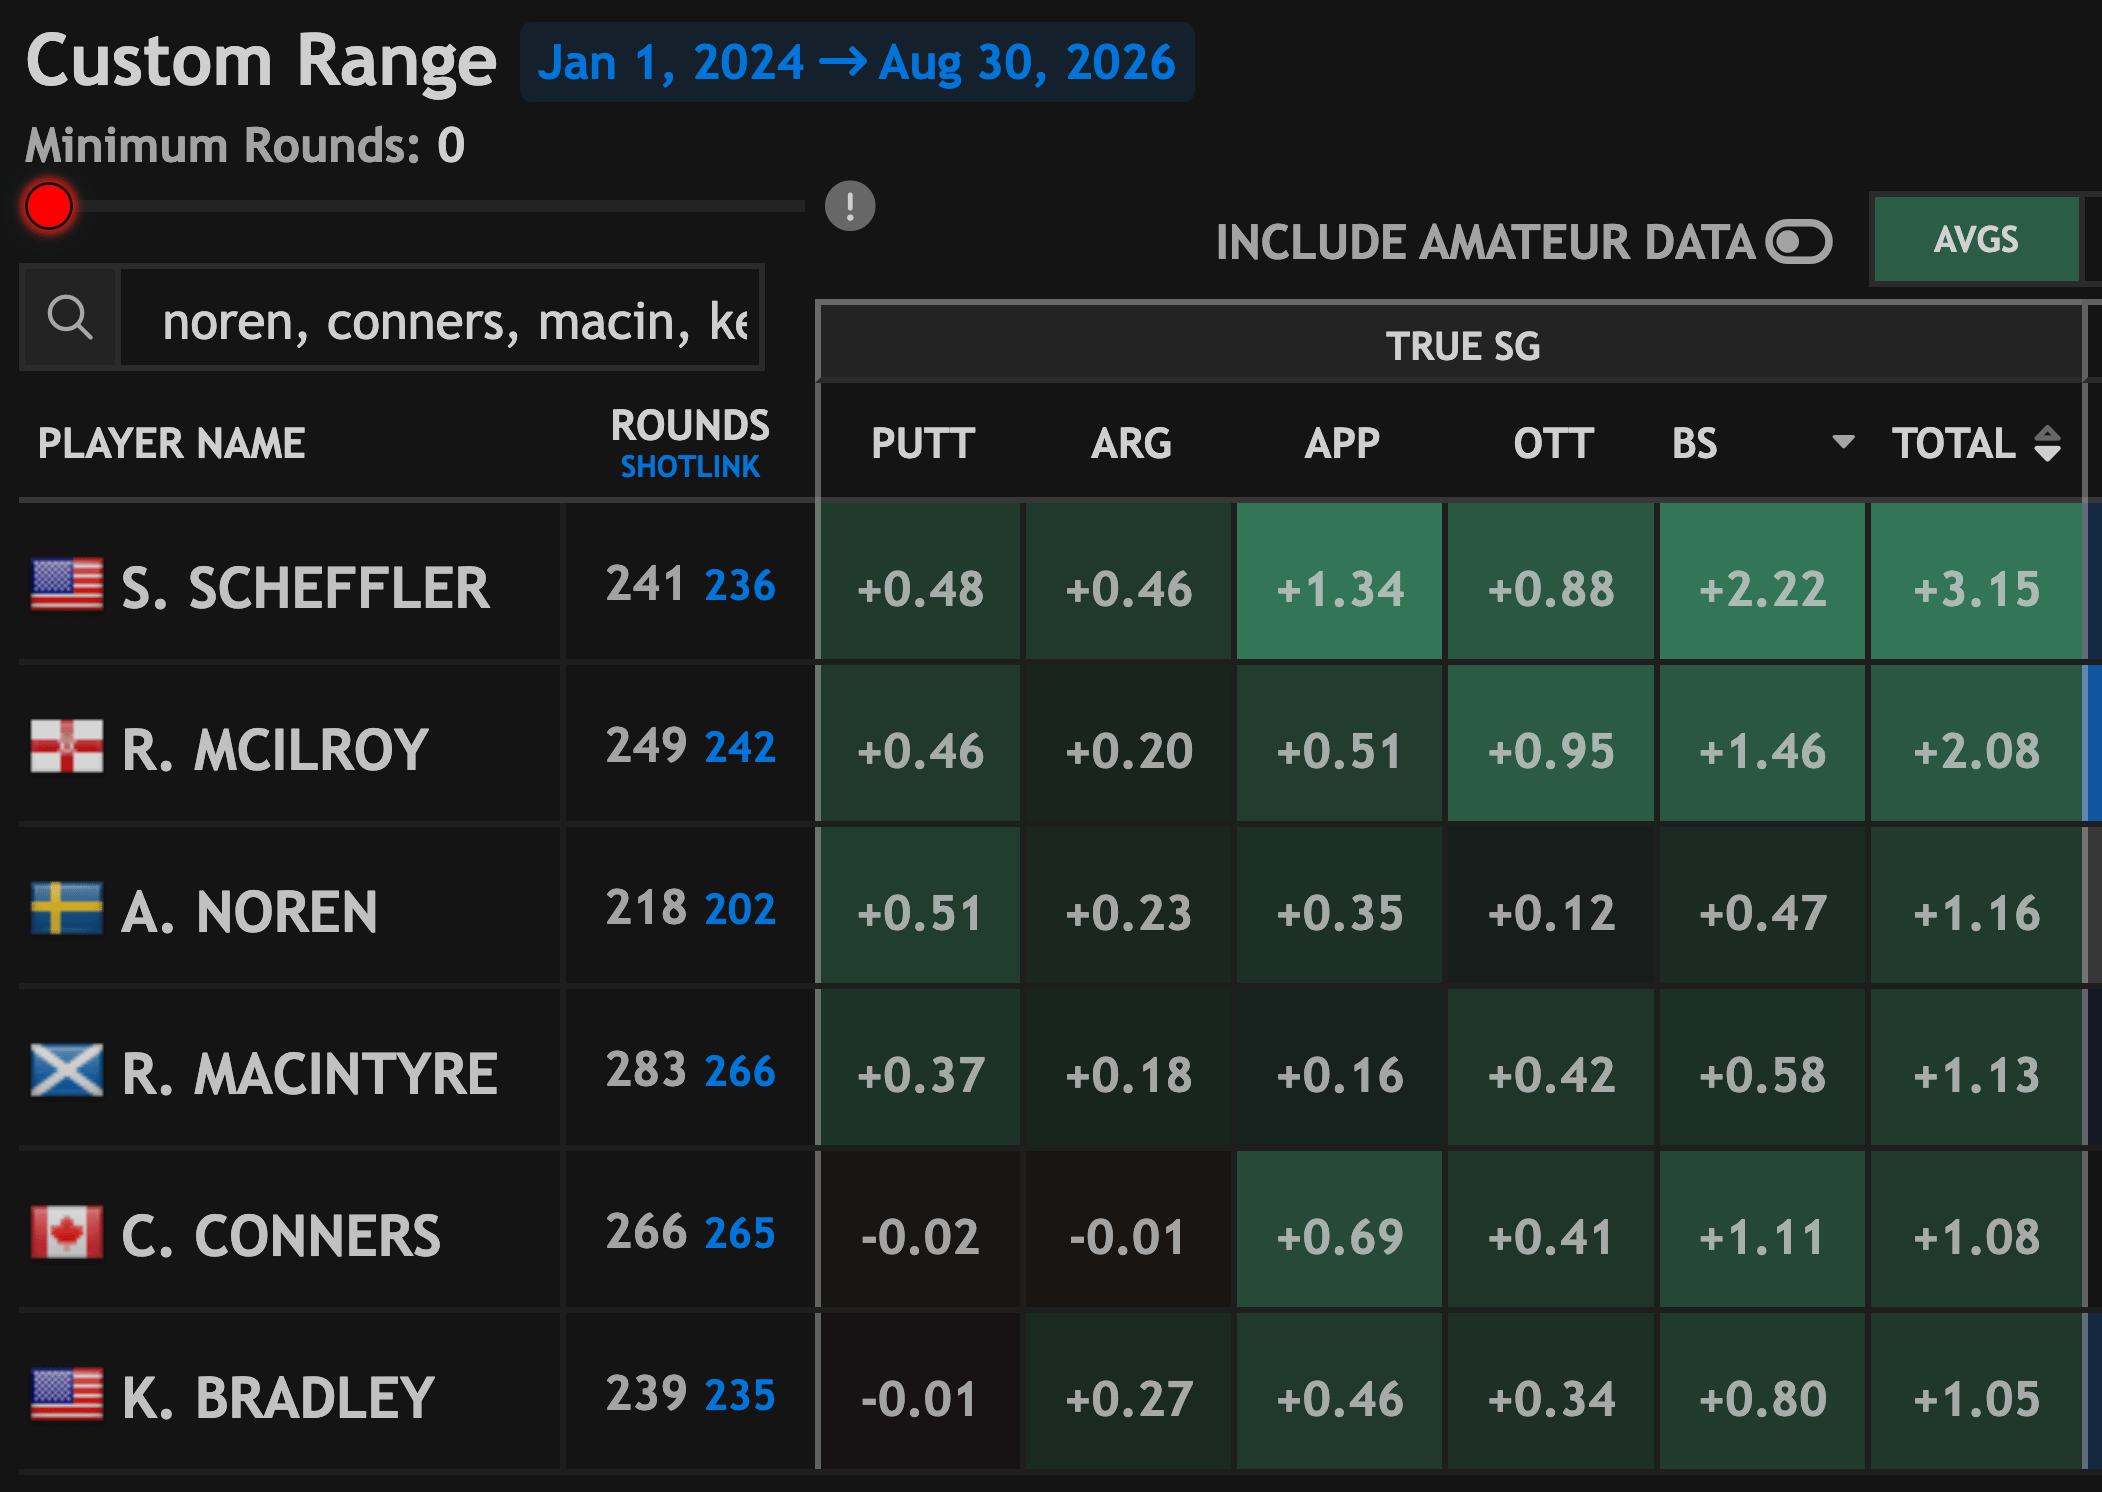This screenshot has height=1492, width=2102.
Task: Click the Northern Ireland flag by R. McIlroy
Action: 67,747
